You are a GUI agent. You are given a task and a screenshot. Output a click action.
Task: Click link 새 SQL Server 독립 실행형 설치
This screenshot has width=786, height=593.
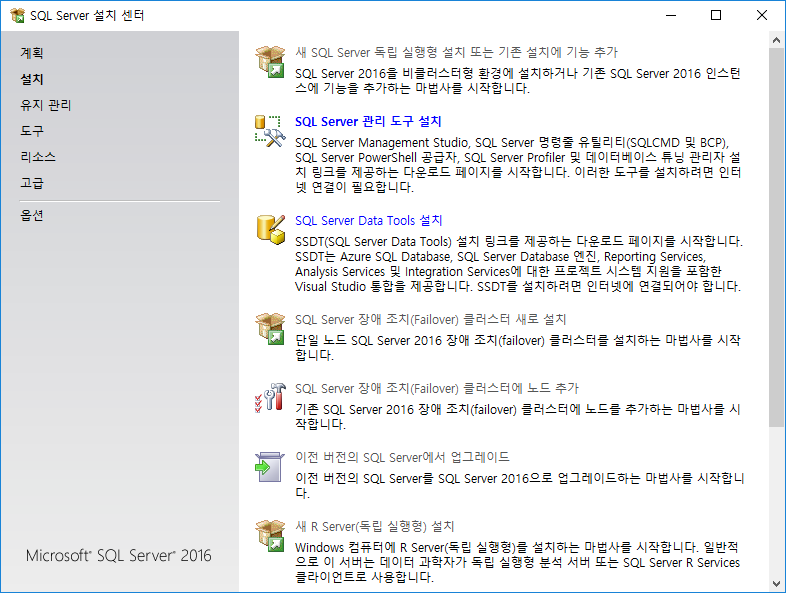coord(456,52)
